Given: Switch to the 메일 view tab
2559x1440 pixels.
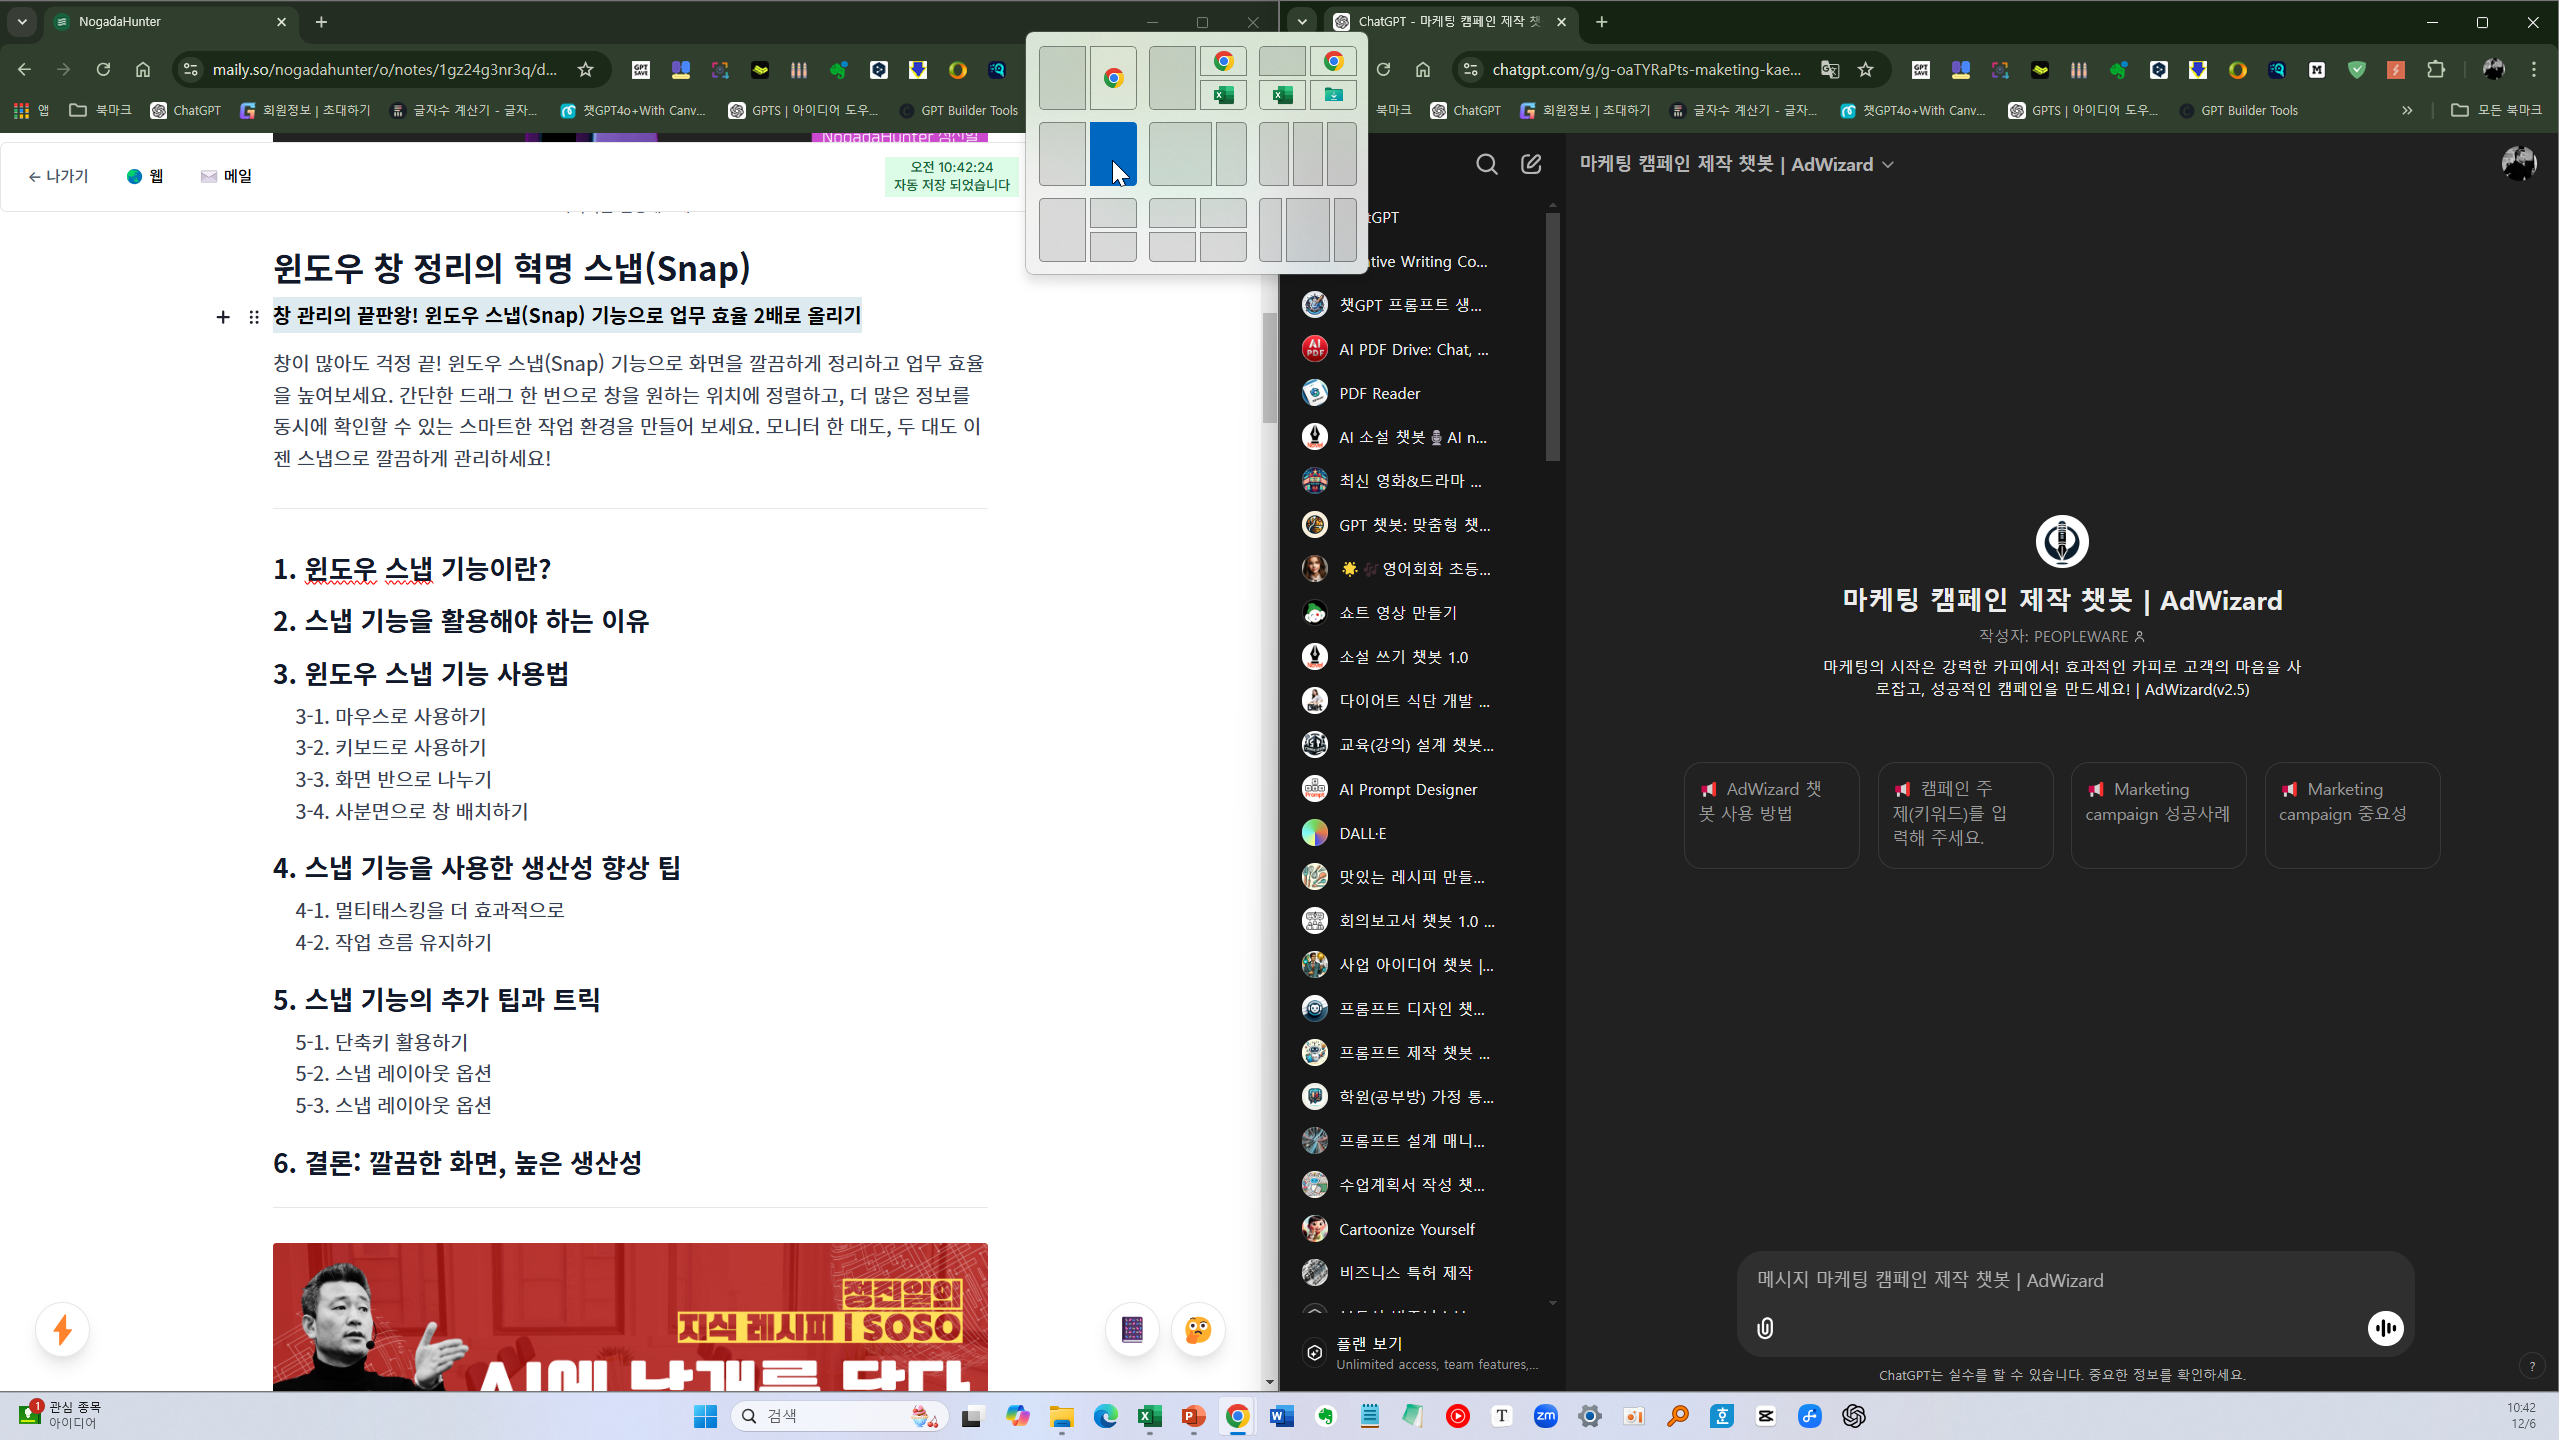Looking at the screenshot, I should [x=226, y=176].
